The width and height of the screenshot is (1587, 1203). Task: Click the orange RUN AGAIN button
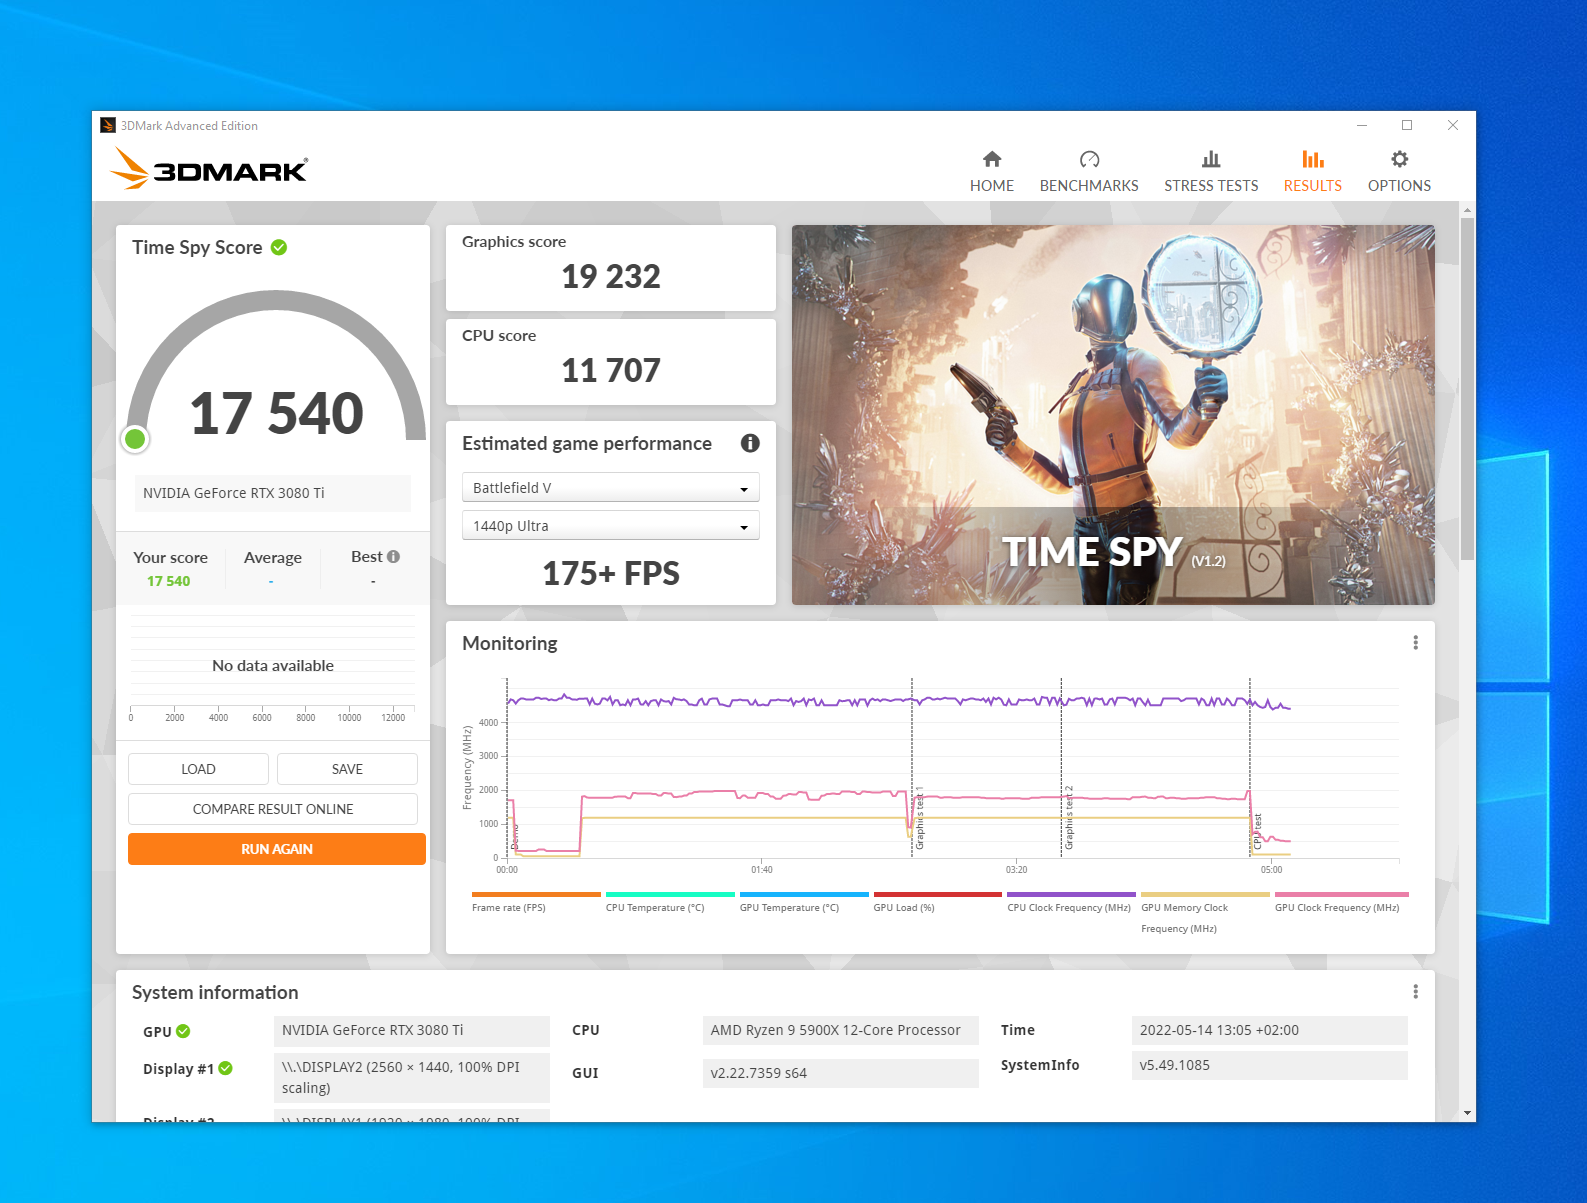pyautogui.click(x=277, y=849)
